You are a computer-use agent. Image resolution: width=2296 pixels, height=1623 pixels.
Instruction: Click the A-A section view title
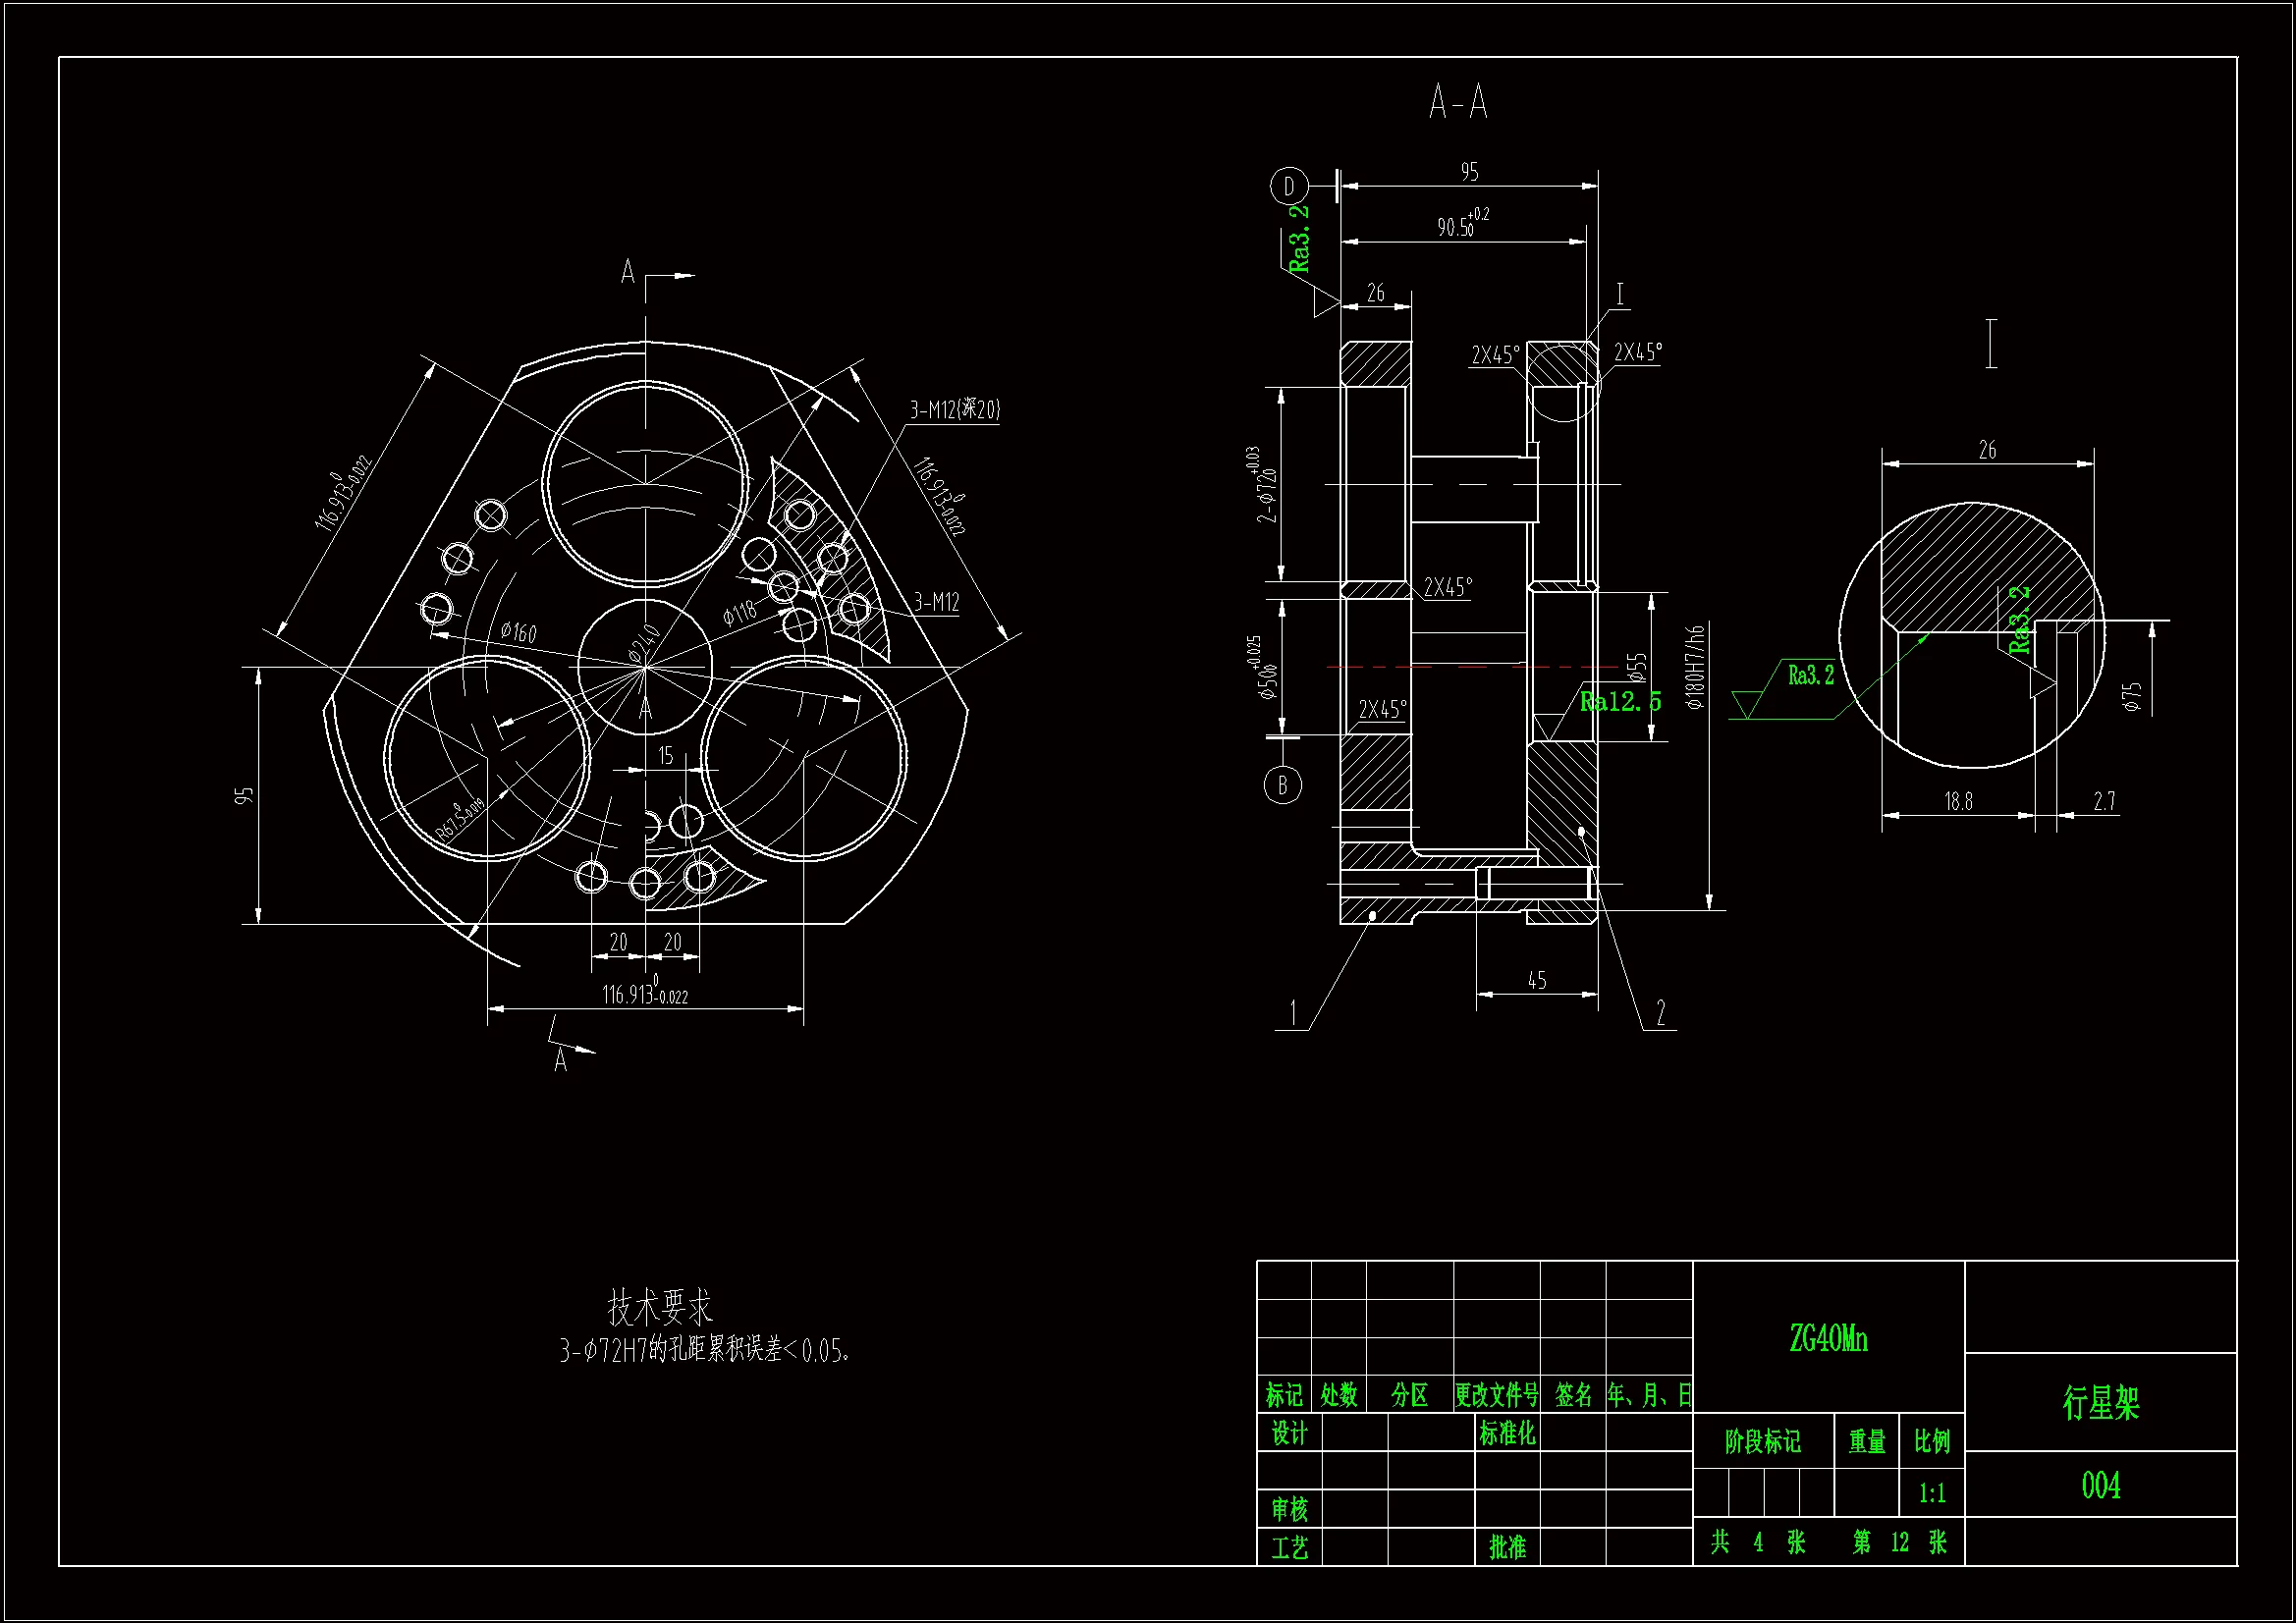click(x=1458, y=103)
